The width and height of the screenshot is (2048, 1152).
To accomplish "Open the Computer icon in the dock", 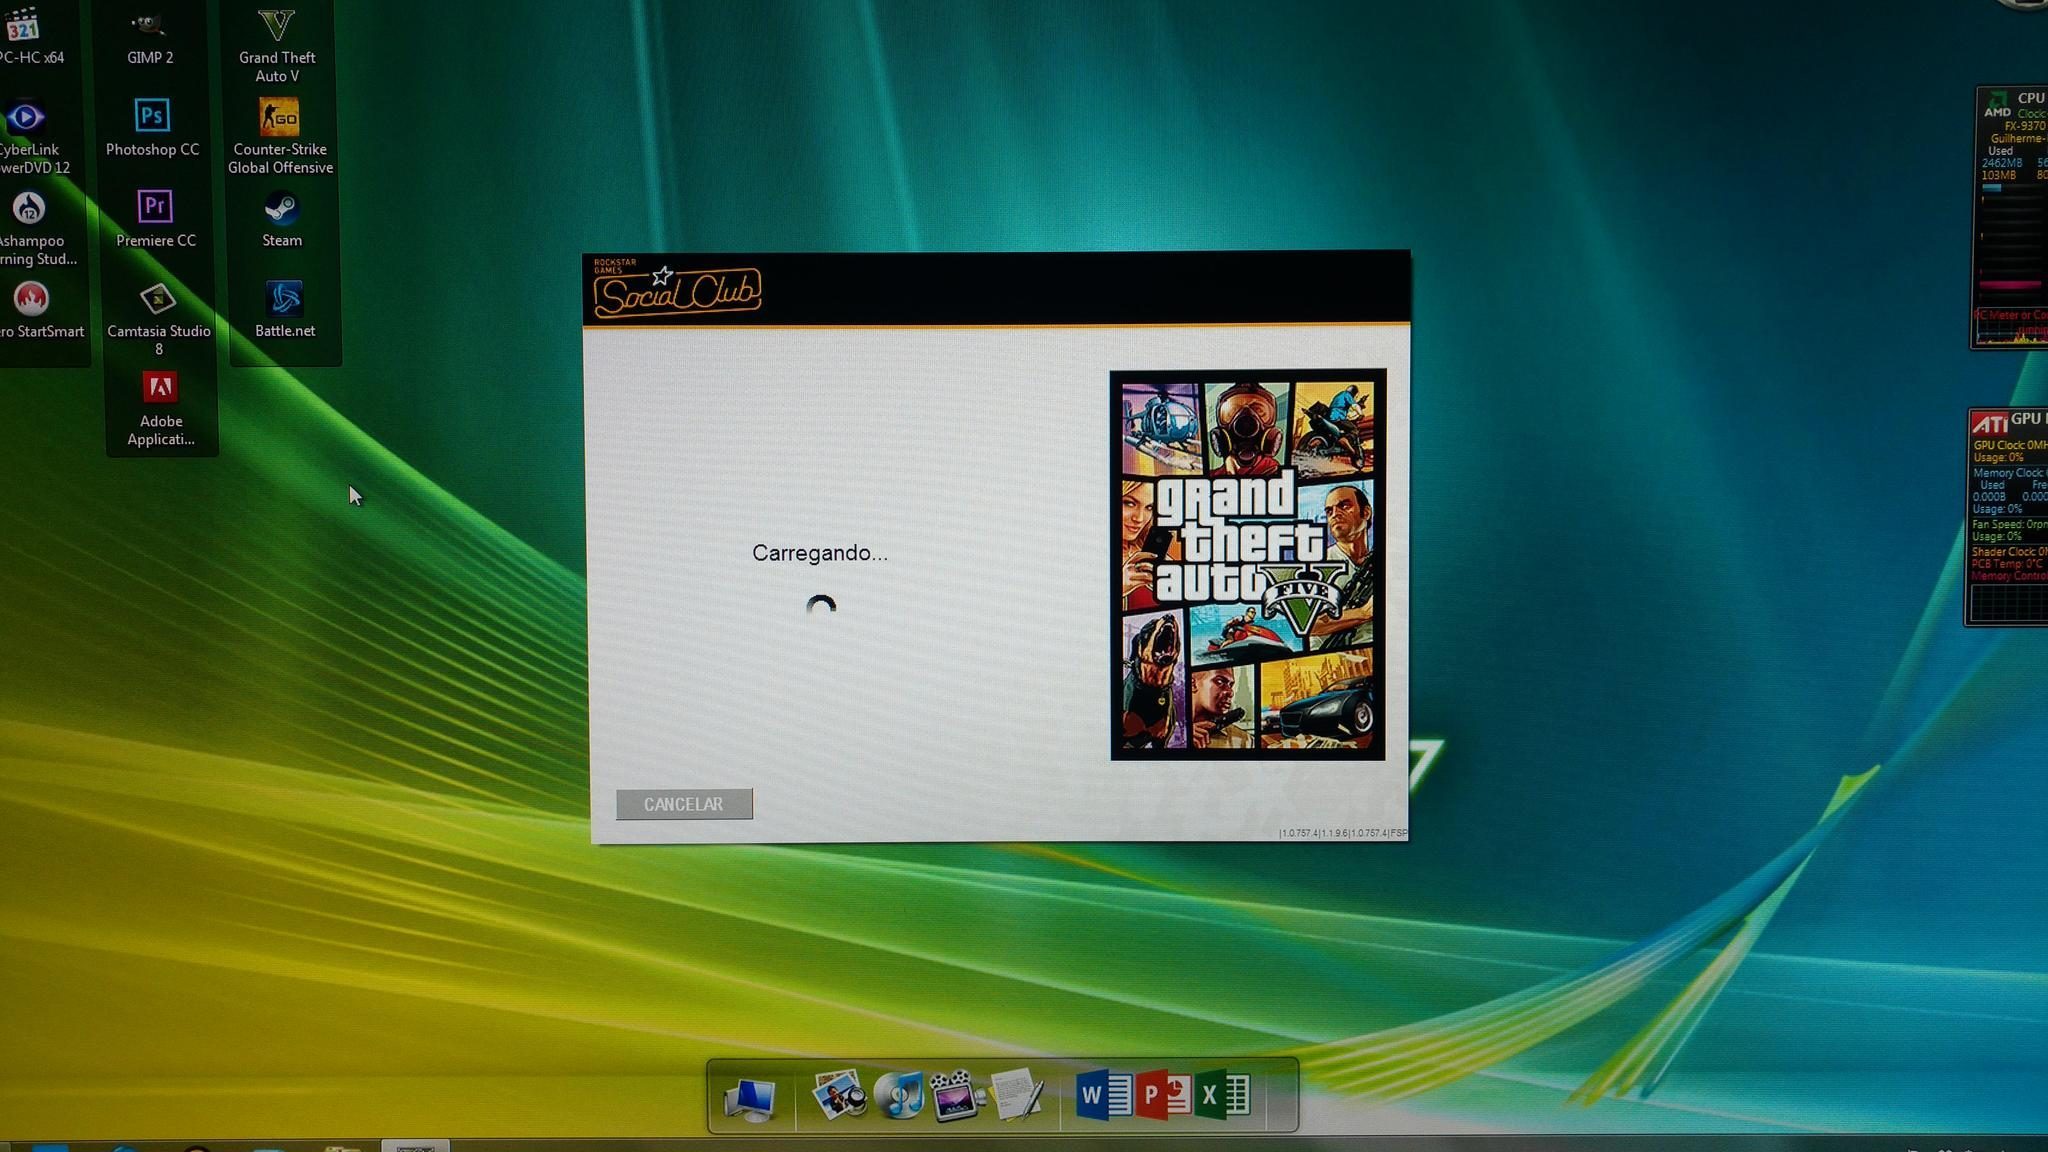I will pyautogui.click(x=750, y=1098).
